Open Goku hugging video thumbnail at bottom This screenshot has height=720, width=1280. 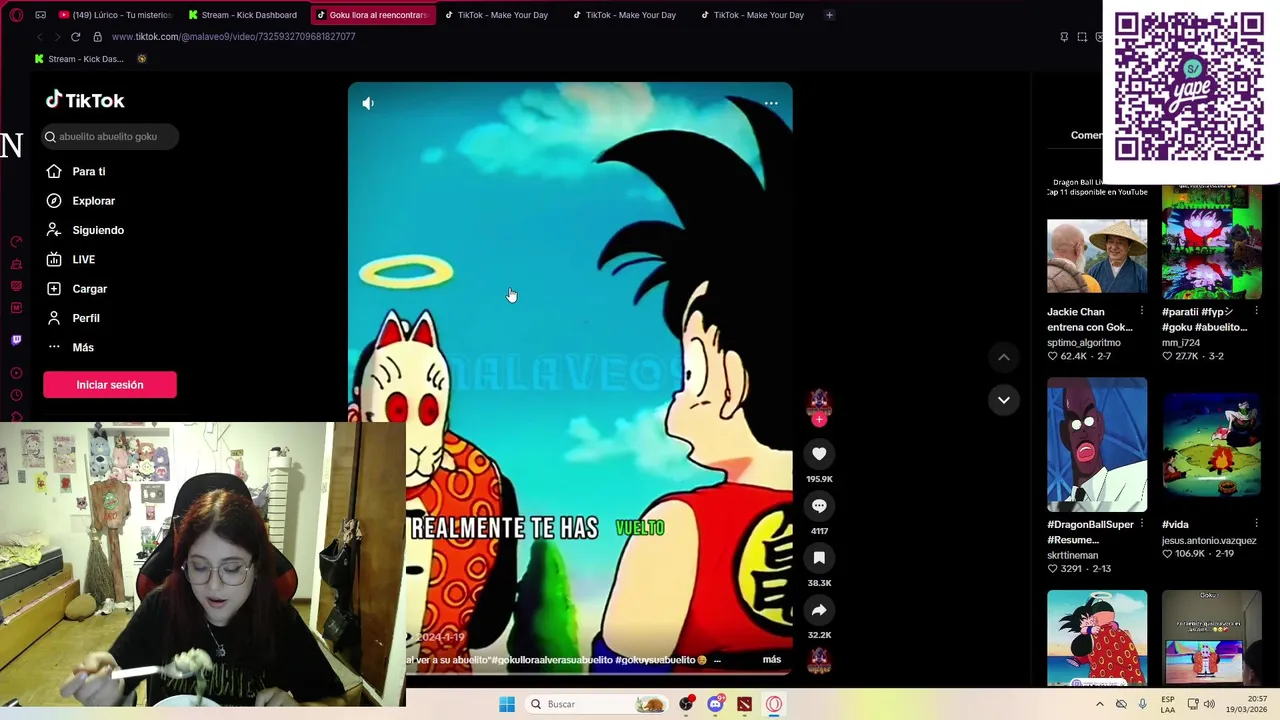point(1097,638)
